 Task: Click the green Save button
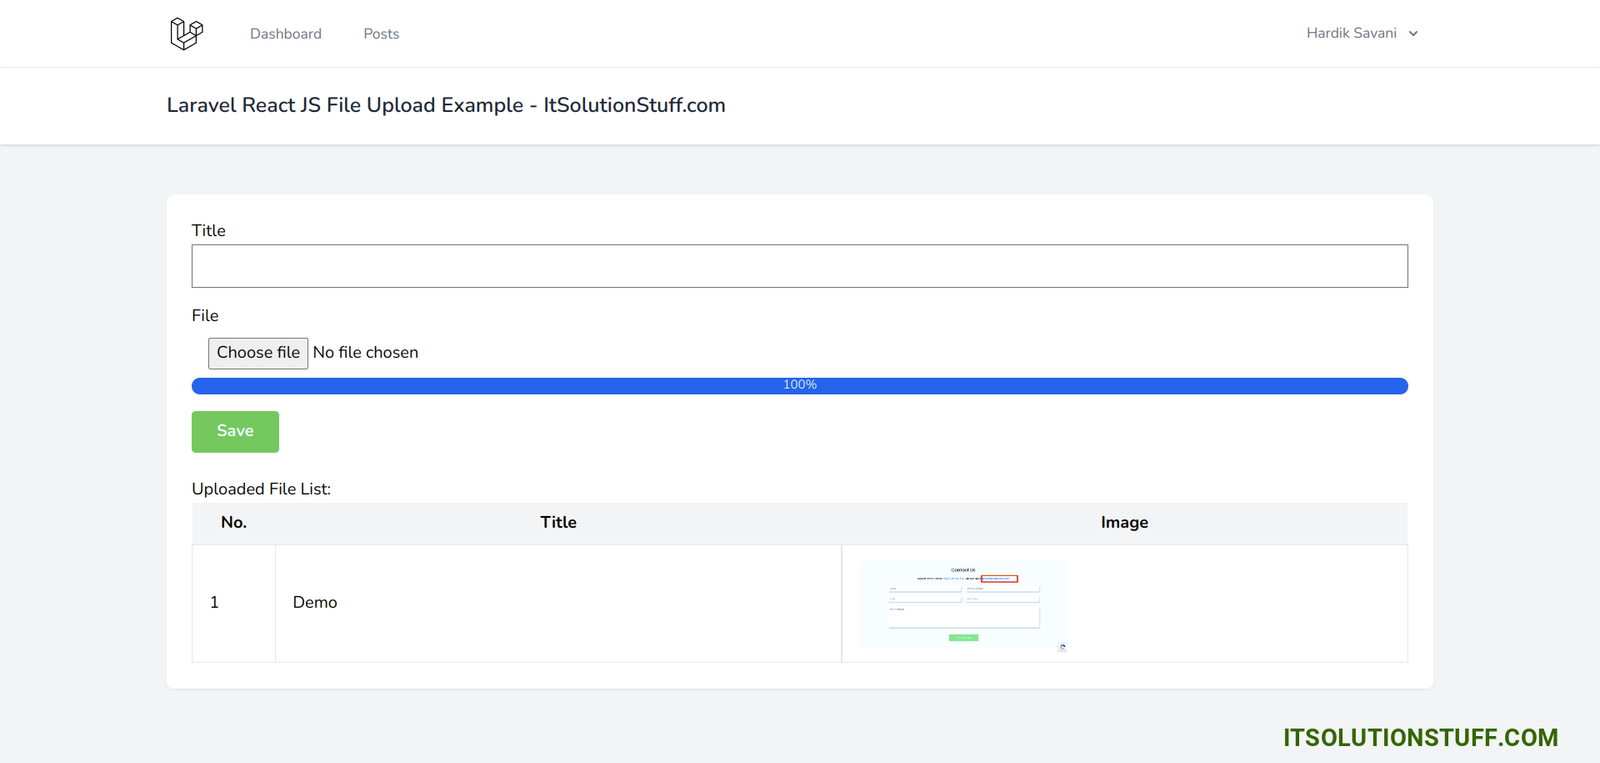coord(235,431)
